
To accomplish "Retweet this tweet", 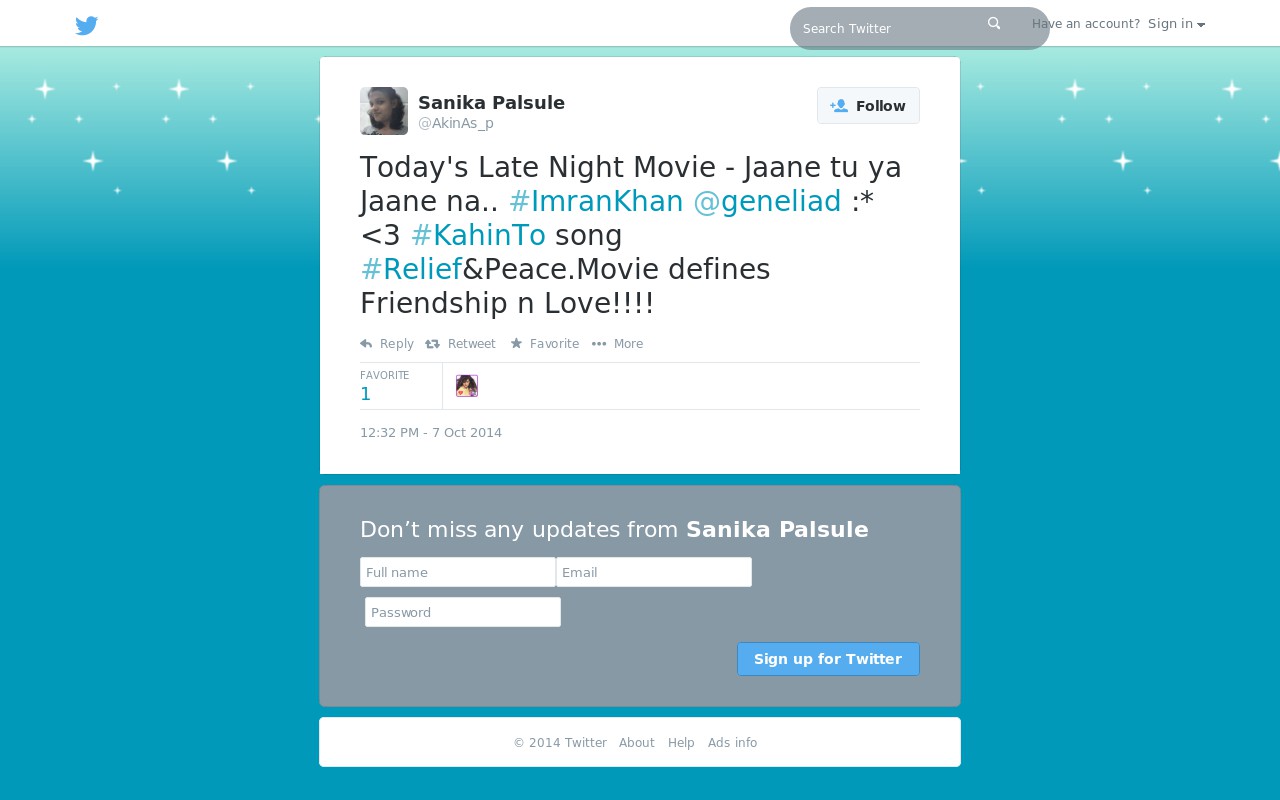I will tap(460, 344).
